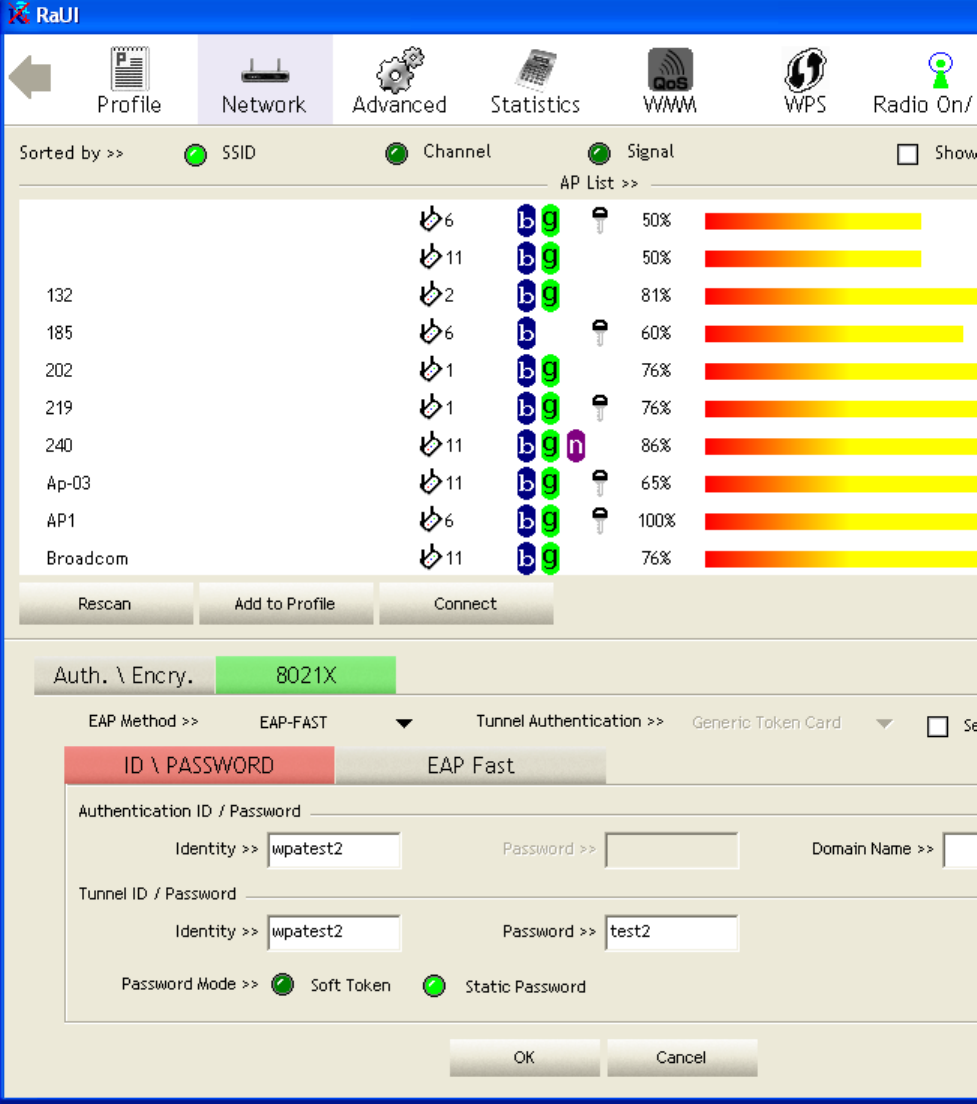Click the RaUI title bar logo
Screen dimensions: 977x1104
(18, 13)
